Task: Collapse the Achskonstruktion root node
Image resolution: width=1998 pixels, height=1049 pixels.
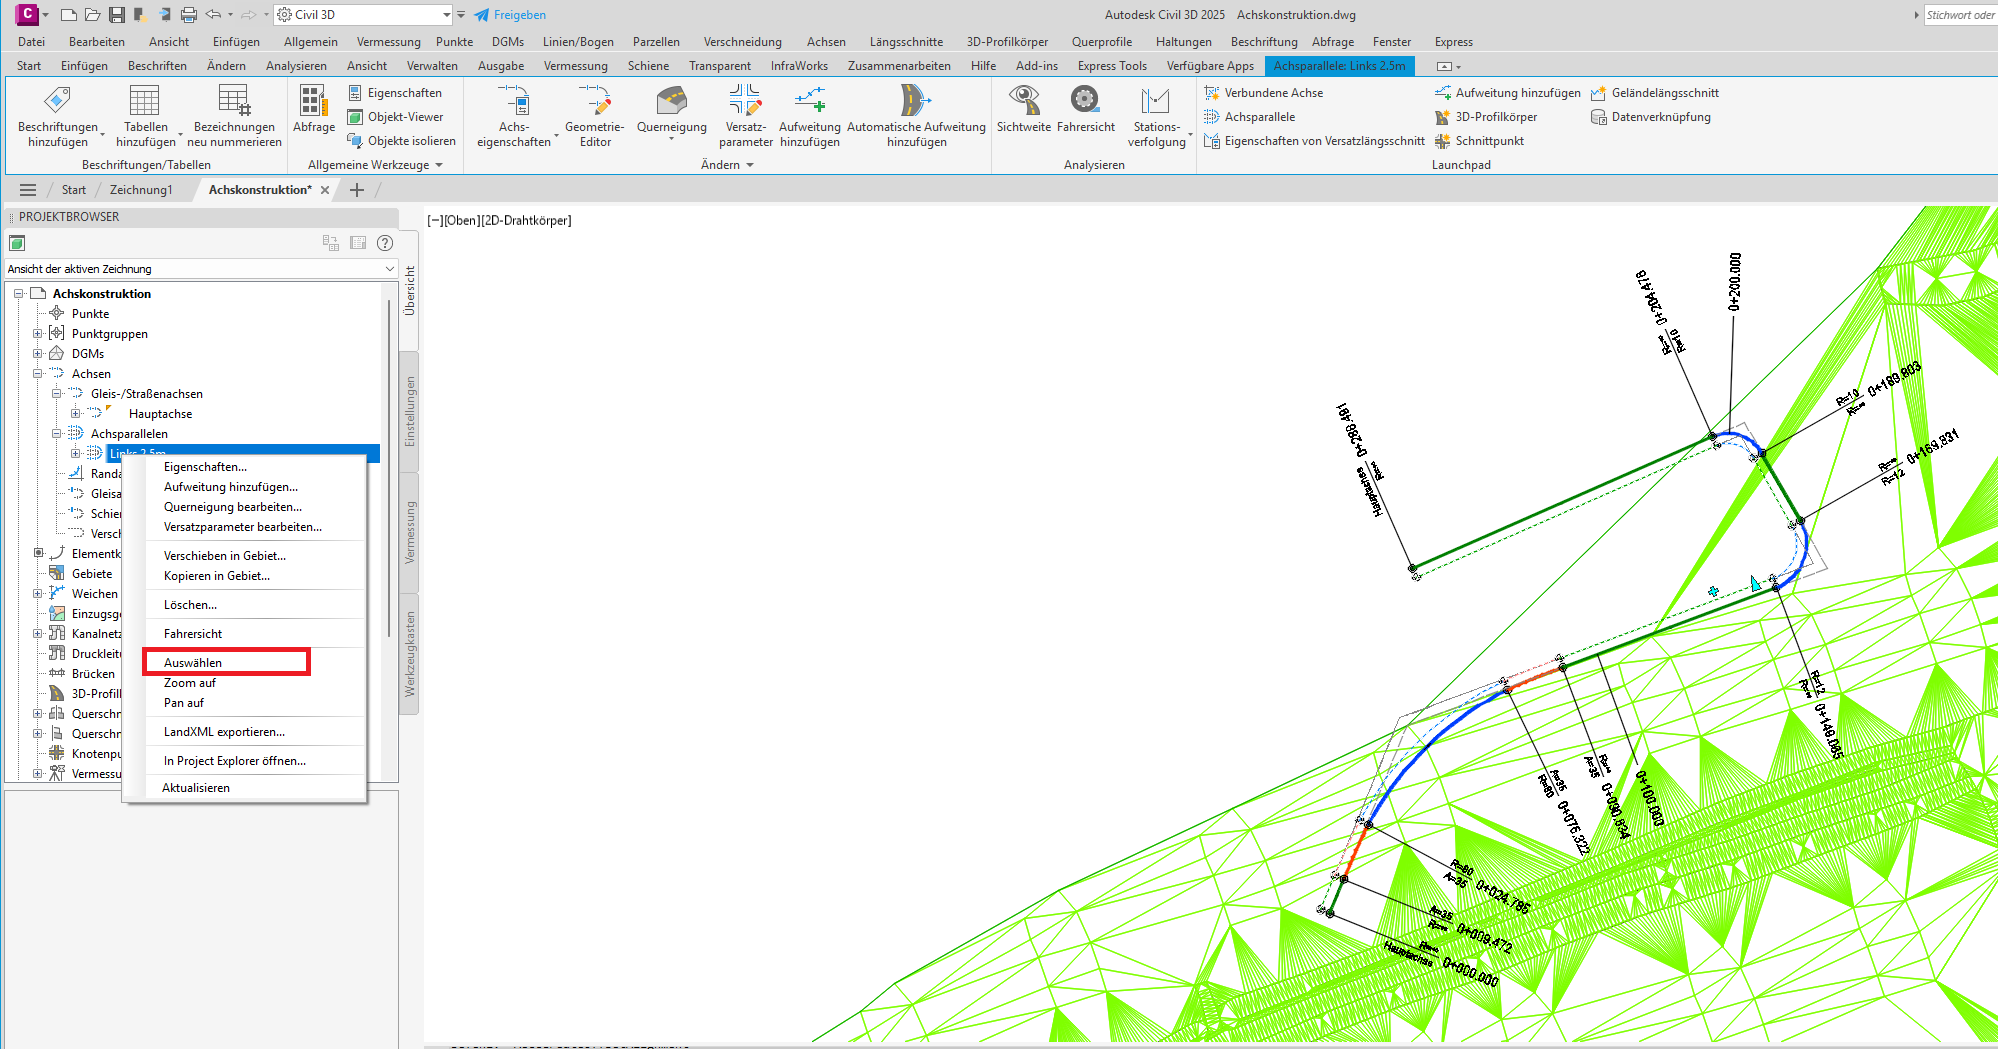Action: (19, 294)
